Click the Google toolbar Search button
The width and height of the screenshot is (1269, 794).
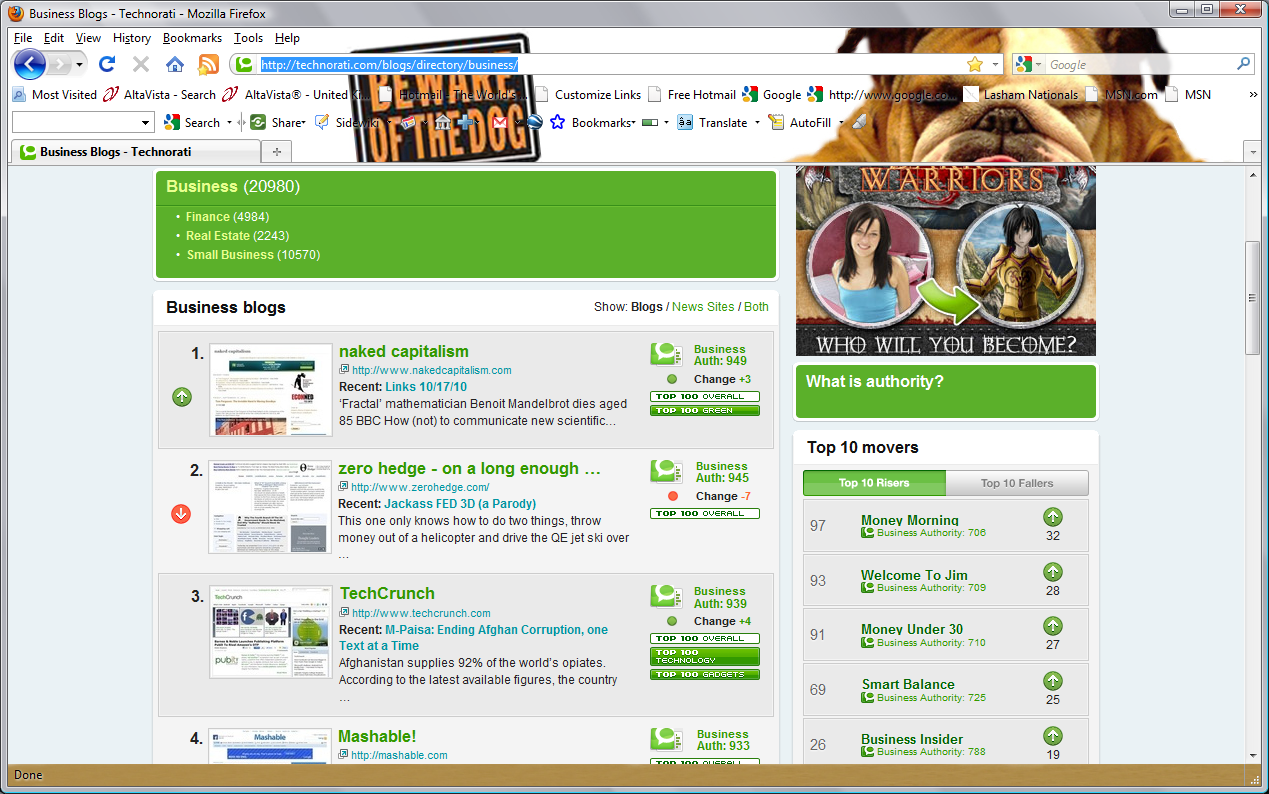point(192,122)
